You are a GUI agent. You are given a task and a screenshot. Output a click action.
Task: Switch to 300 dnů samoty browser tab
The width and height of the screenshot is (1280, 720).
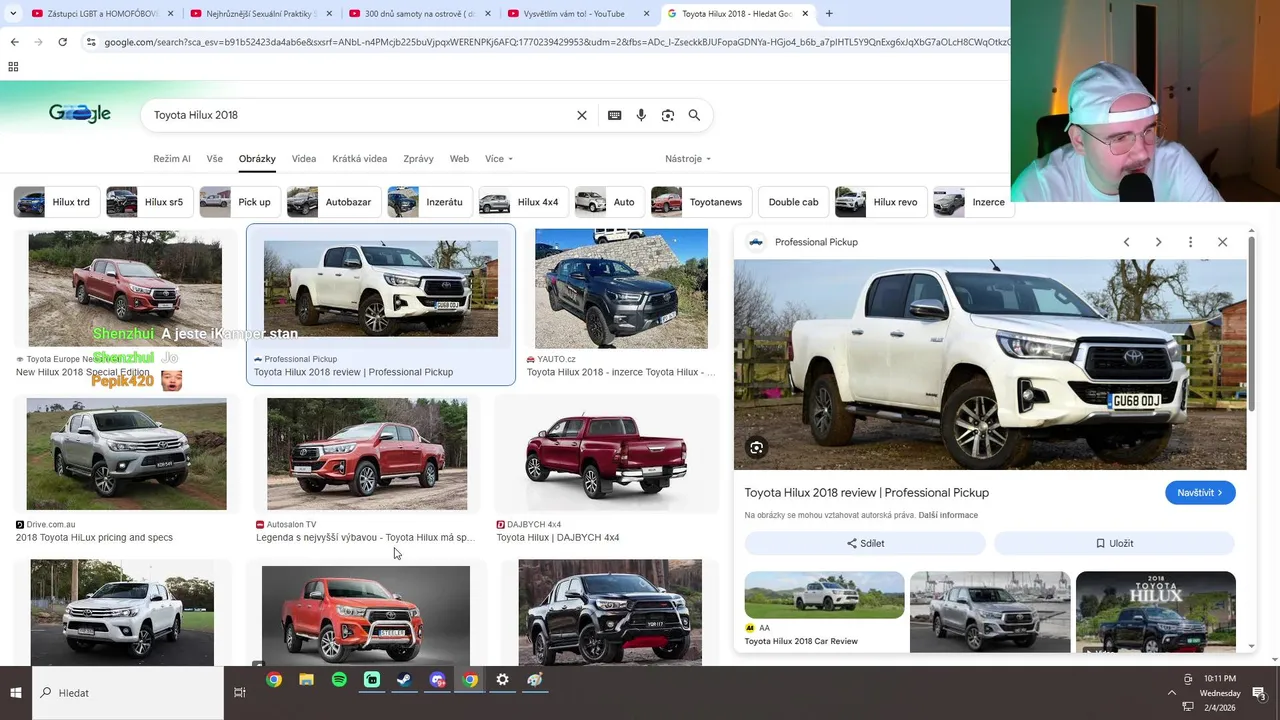[418, 14]
